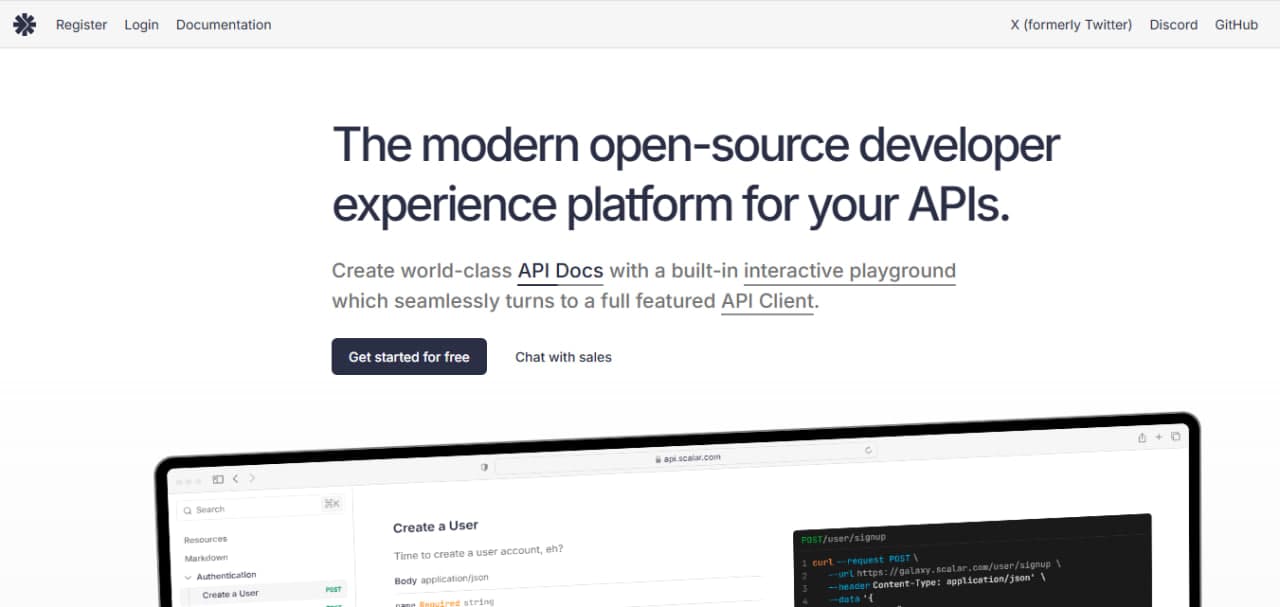Click the browser back arrow in mockup
The image size is (1280, 607).
pos(235,479)
